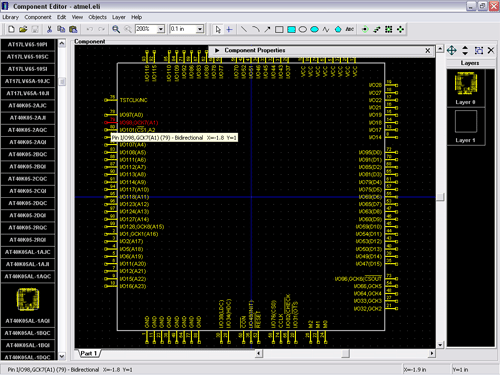Select the arrow pointer tool
Screen dimensions: 500x375
[218, 30]
